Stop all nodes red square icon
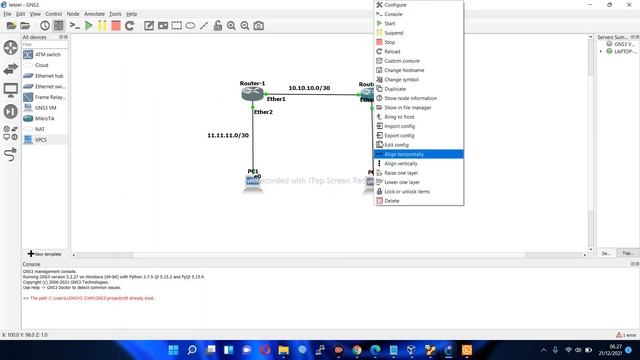 coord(116,26)
